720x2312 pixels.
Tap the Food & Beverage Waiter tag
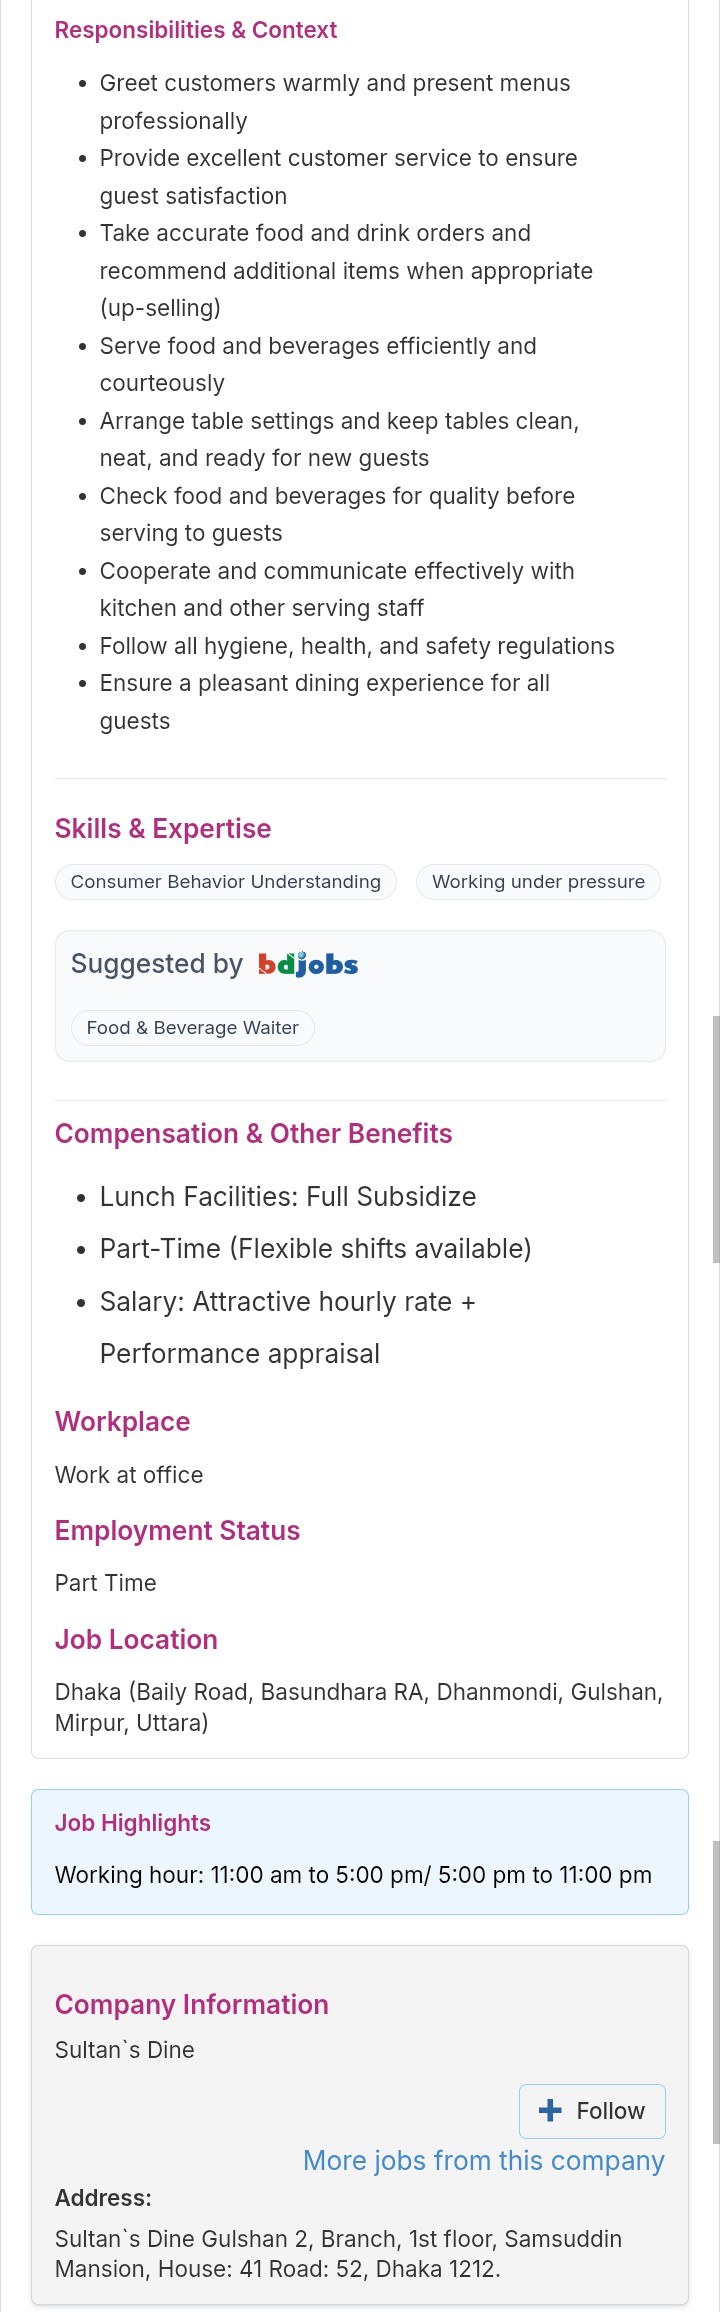193,1028
